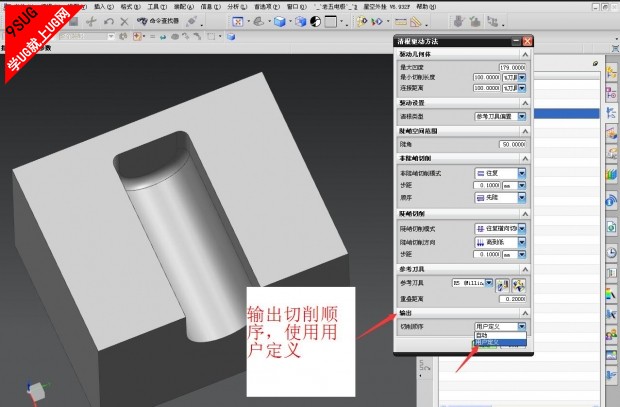
Task: Open the greyed selection filter combo box
Action: (87, 36)
